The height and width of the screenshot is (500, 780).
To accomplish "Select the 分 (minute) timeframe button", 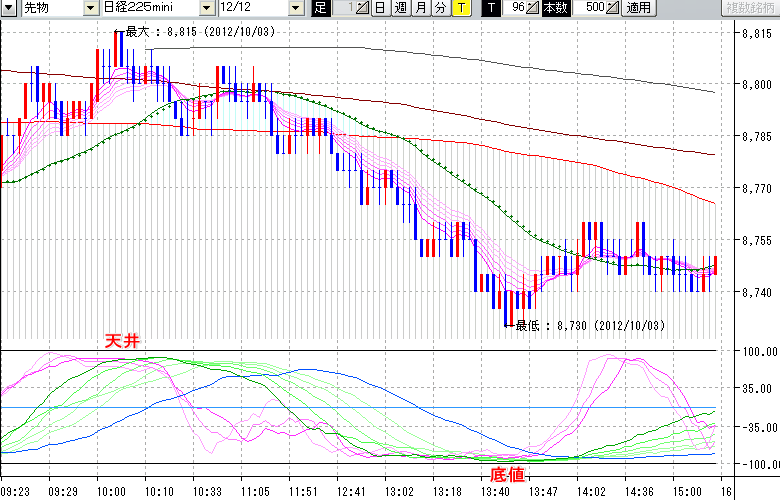I will pyautogui.click(x=439, y=8).
